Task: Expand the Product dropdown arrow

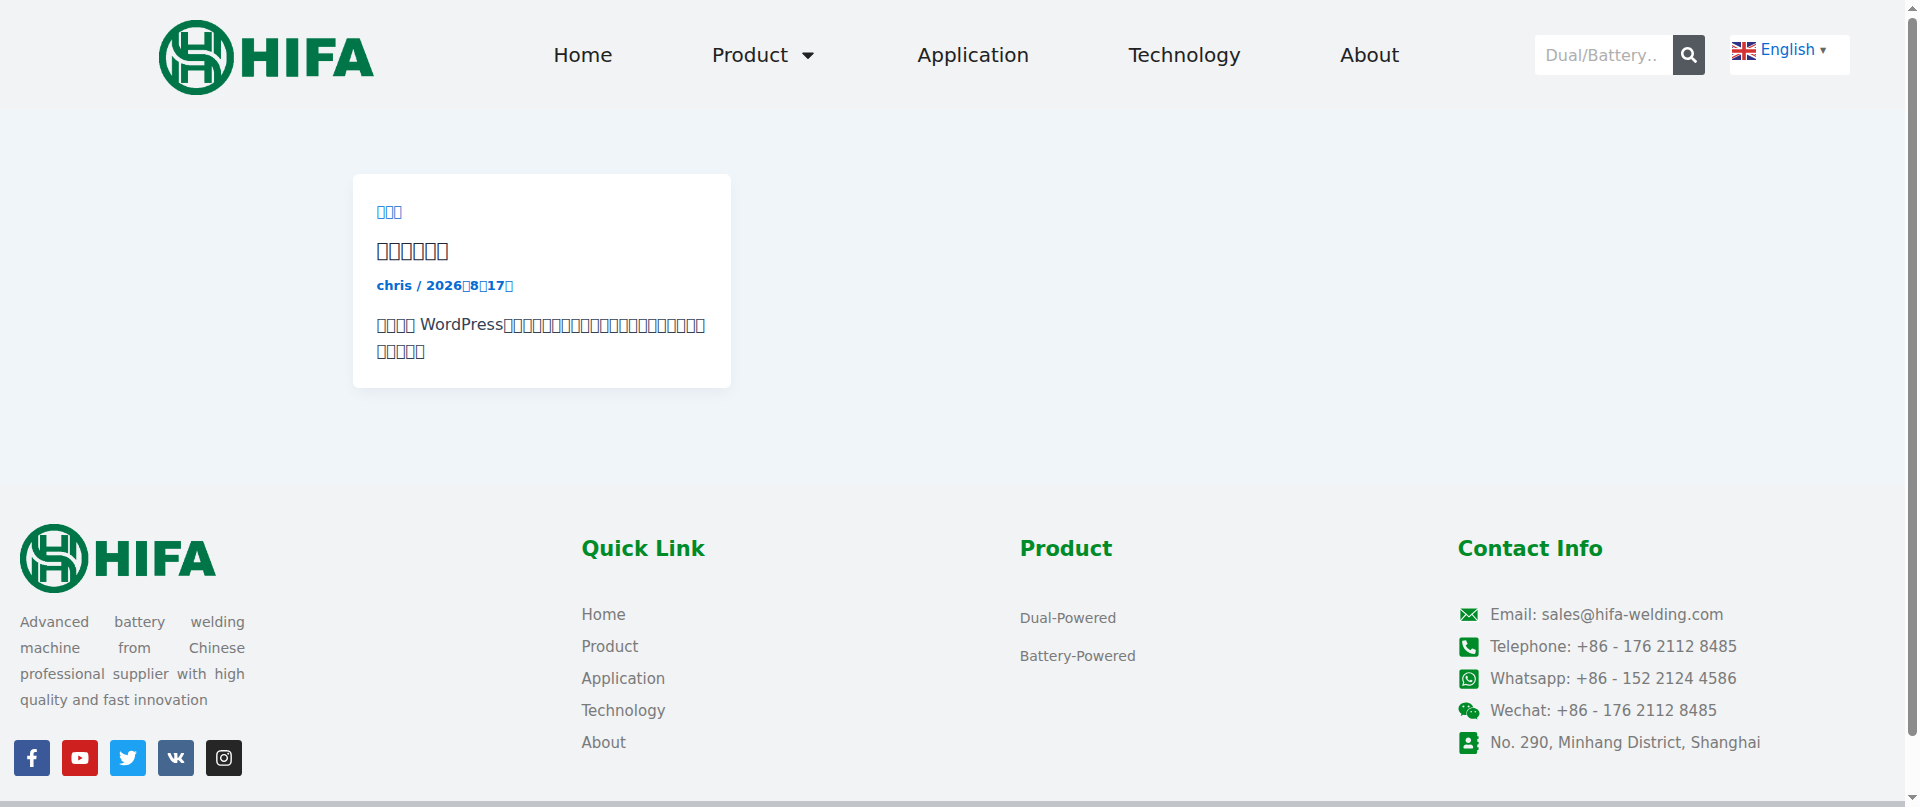Action: tap(808, 56)
